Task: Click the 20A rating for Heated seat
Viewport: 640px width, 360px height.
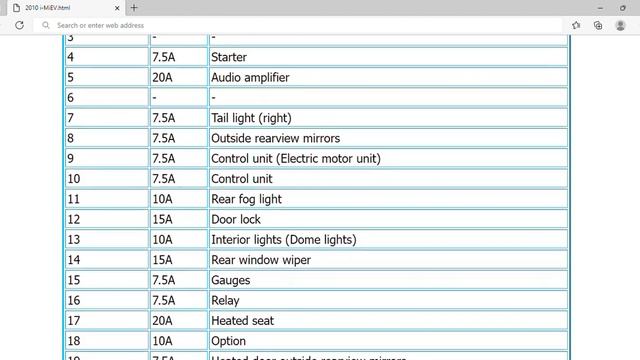Action: (x=179, y=321)
